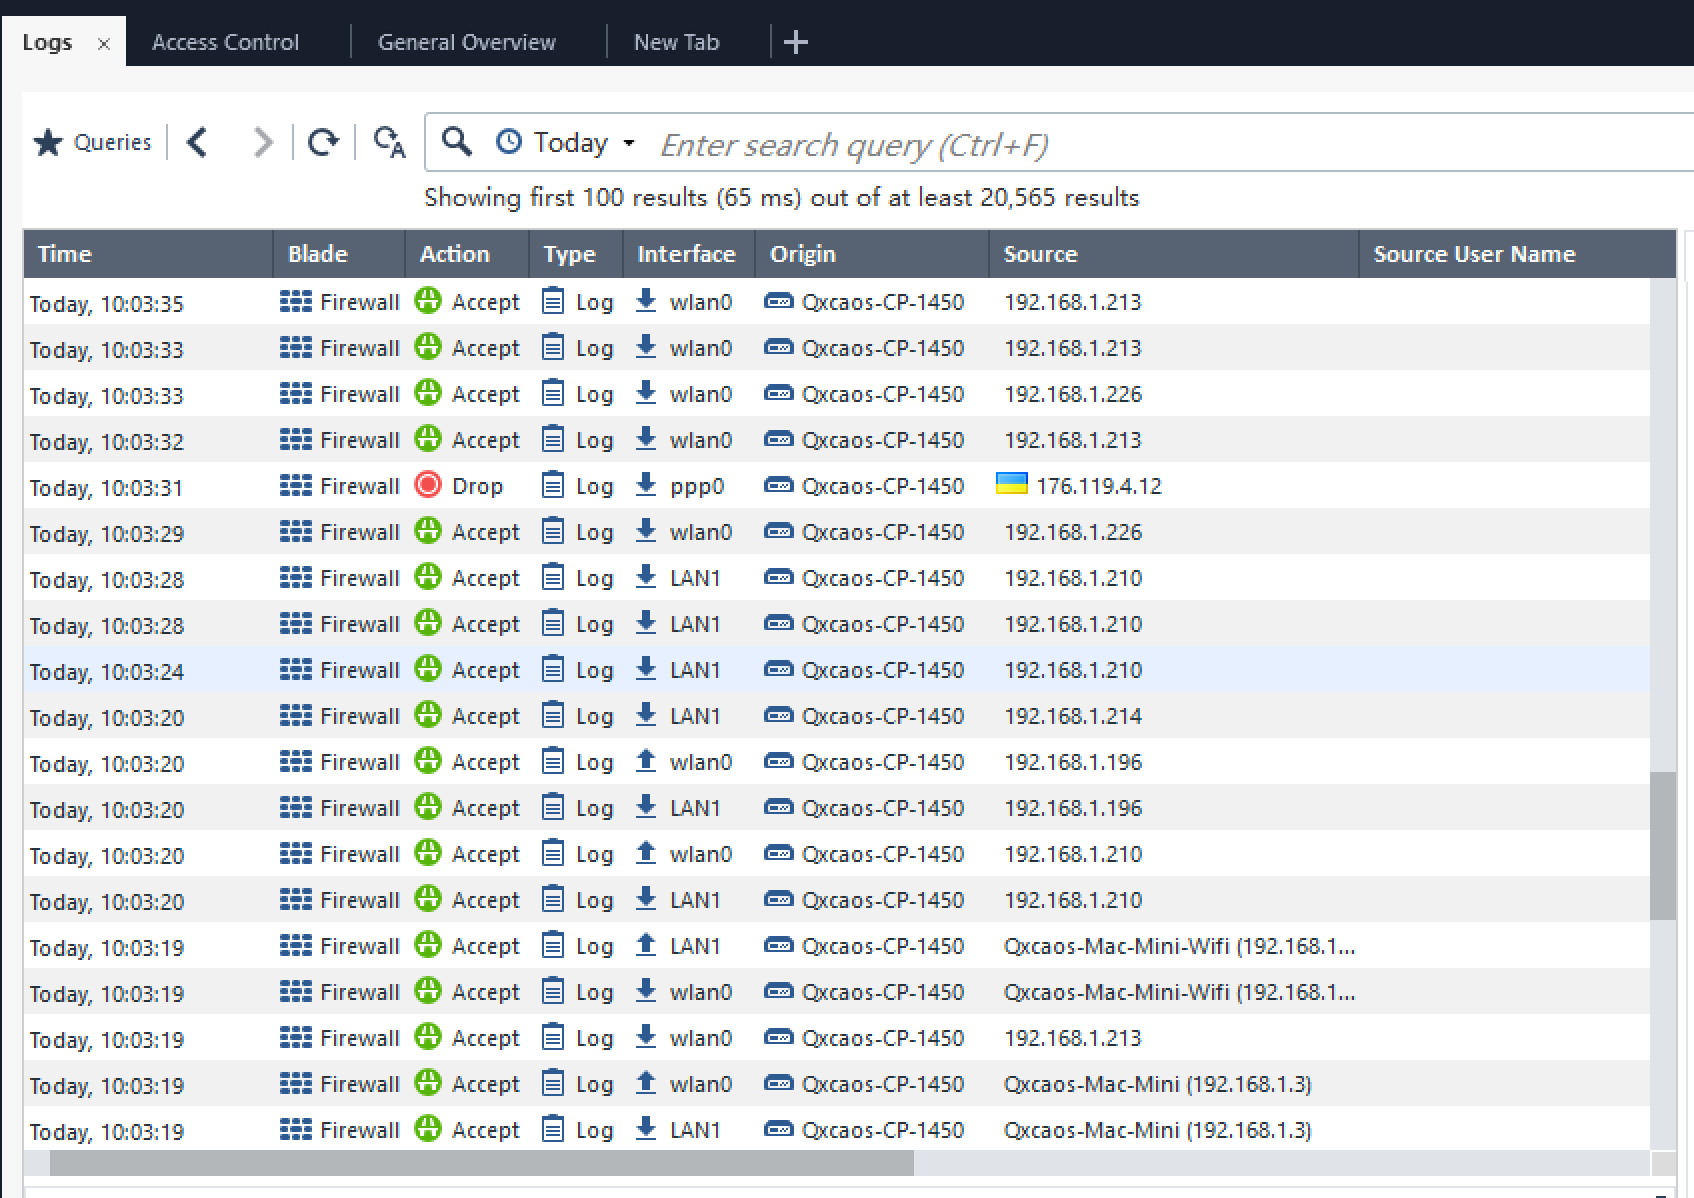
Task: Sort by the Origin column header
Action: coord(872,254)
